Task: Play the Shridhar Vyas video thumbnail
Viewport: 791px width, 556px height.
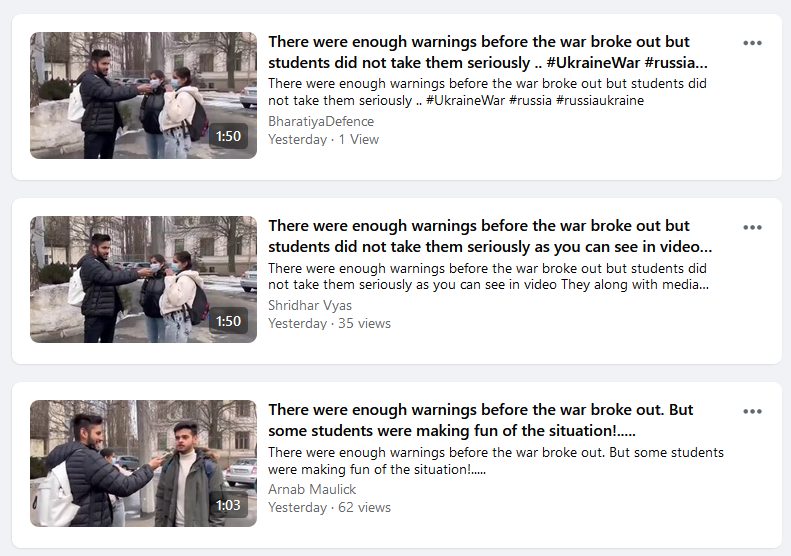Action: (x=143, y=279)
